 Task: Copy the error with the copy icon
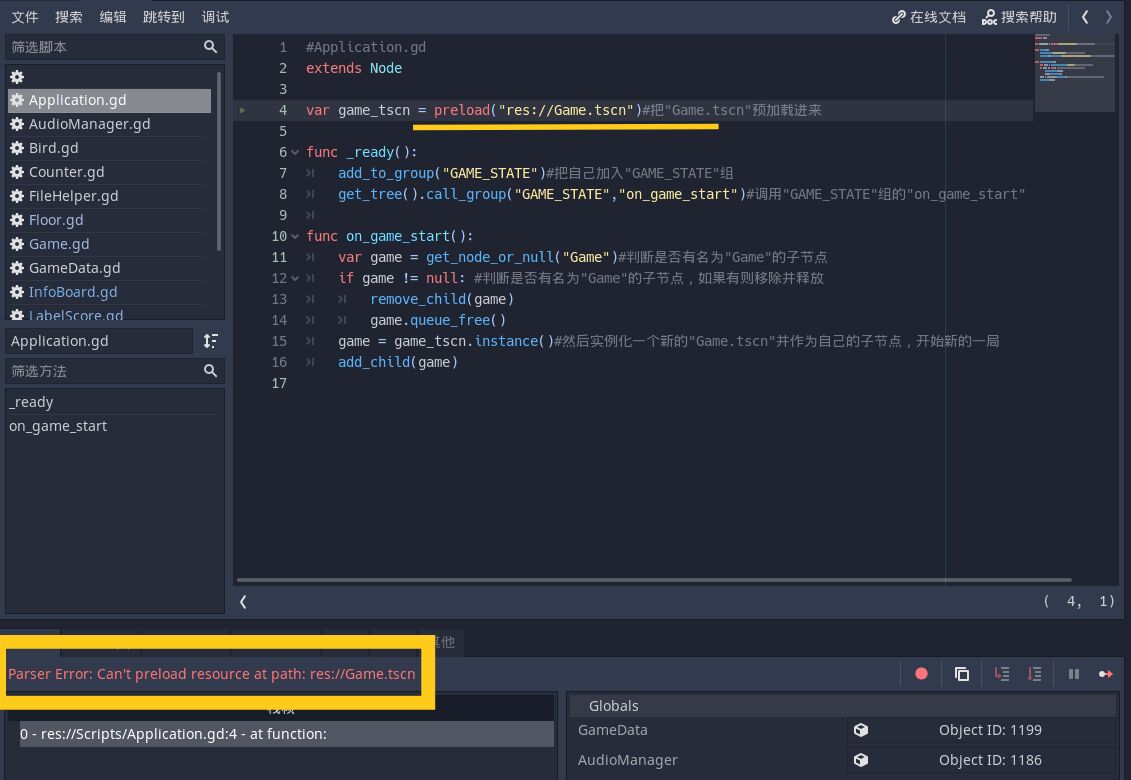(x=961, y=674)
